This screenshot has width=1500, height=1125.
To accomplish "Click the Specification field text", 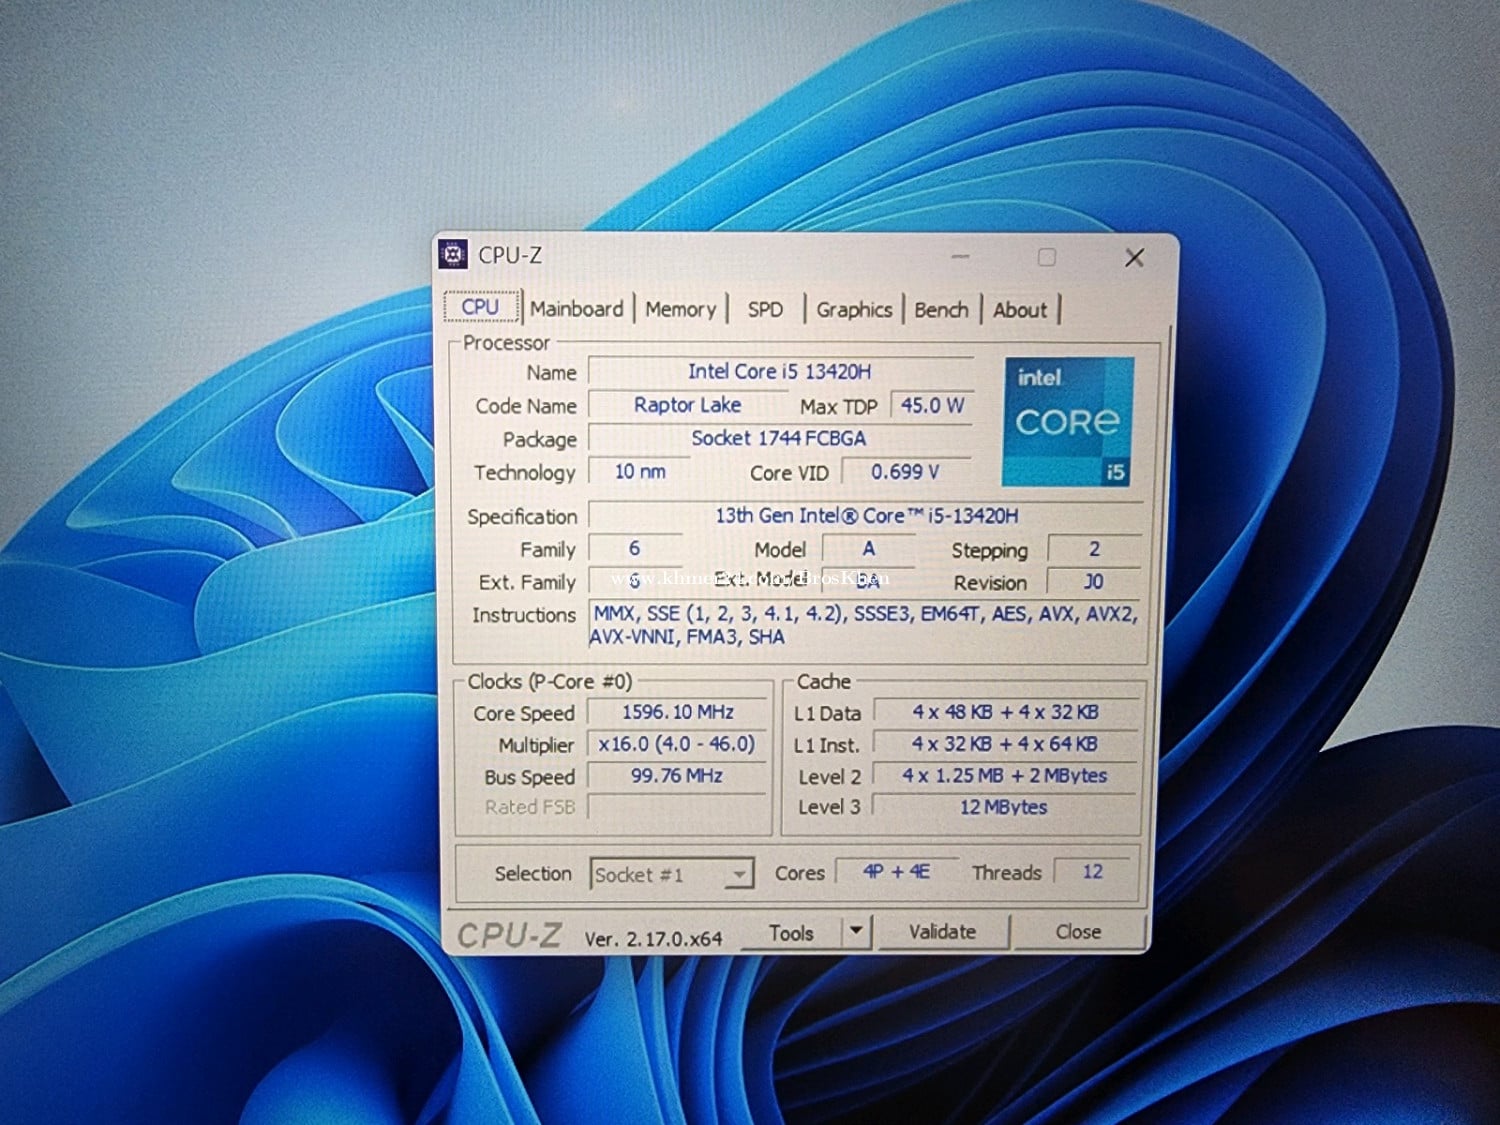I will coord(866,516).
